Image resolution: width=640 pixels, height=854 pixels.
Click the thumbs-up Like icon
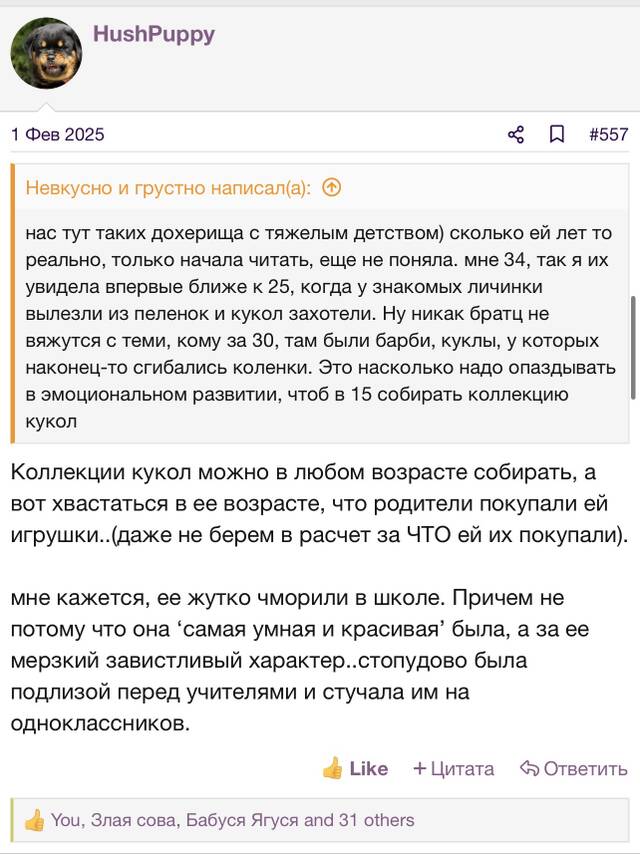[332, 768]
